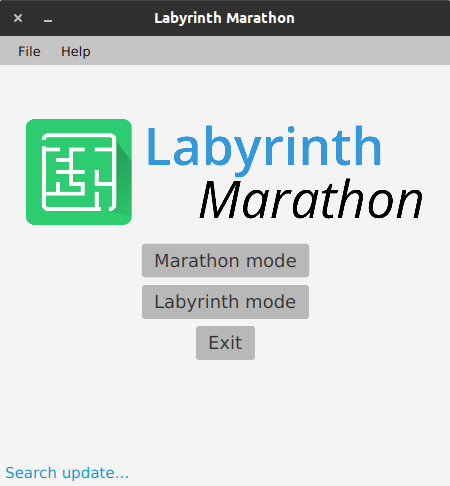Open the File menu
Image resolution: width=450 pixels, height=486 pixels.
(x=29, y=51)
